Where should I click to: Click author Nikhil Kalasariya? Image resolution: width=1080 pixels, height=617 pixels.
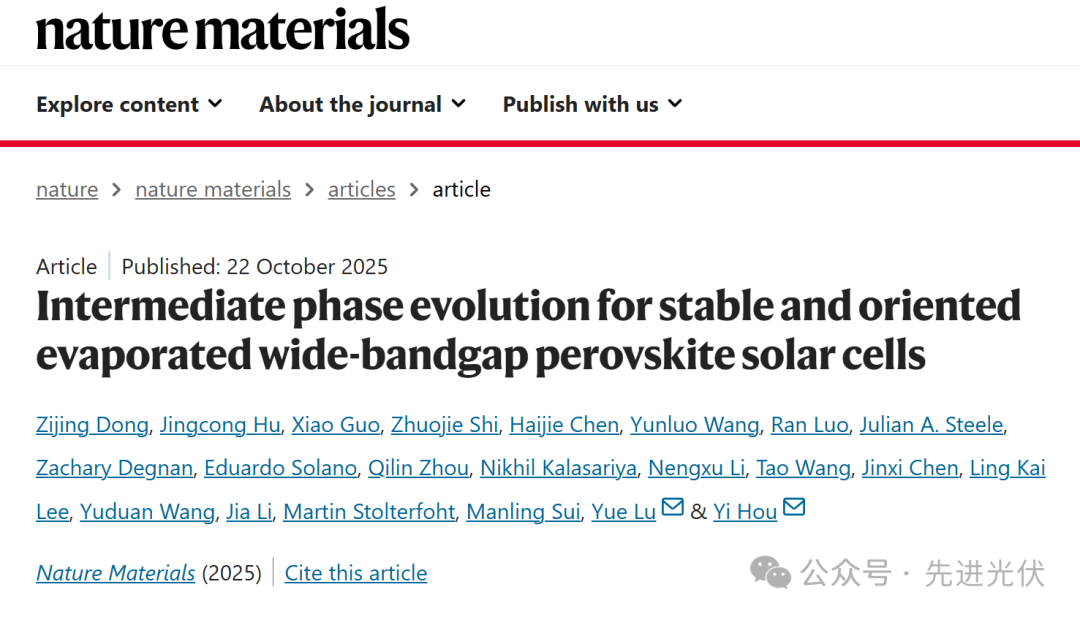click(x=558, y=468)
